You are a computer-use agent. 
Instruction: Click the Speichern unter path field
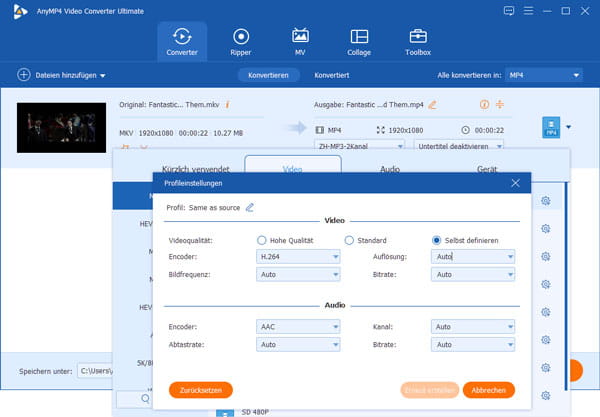pyautogui.click(x=96, y=371)
